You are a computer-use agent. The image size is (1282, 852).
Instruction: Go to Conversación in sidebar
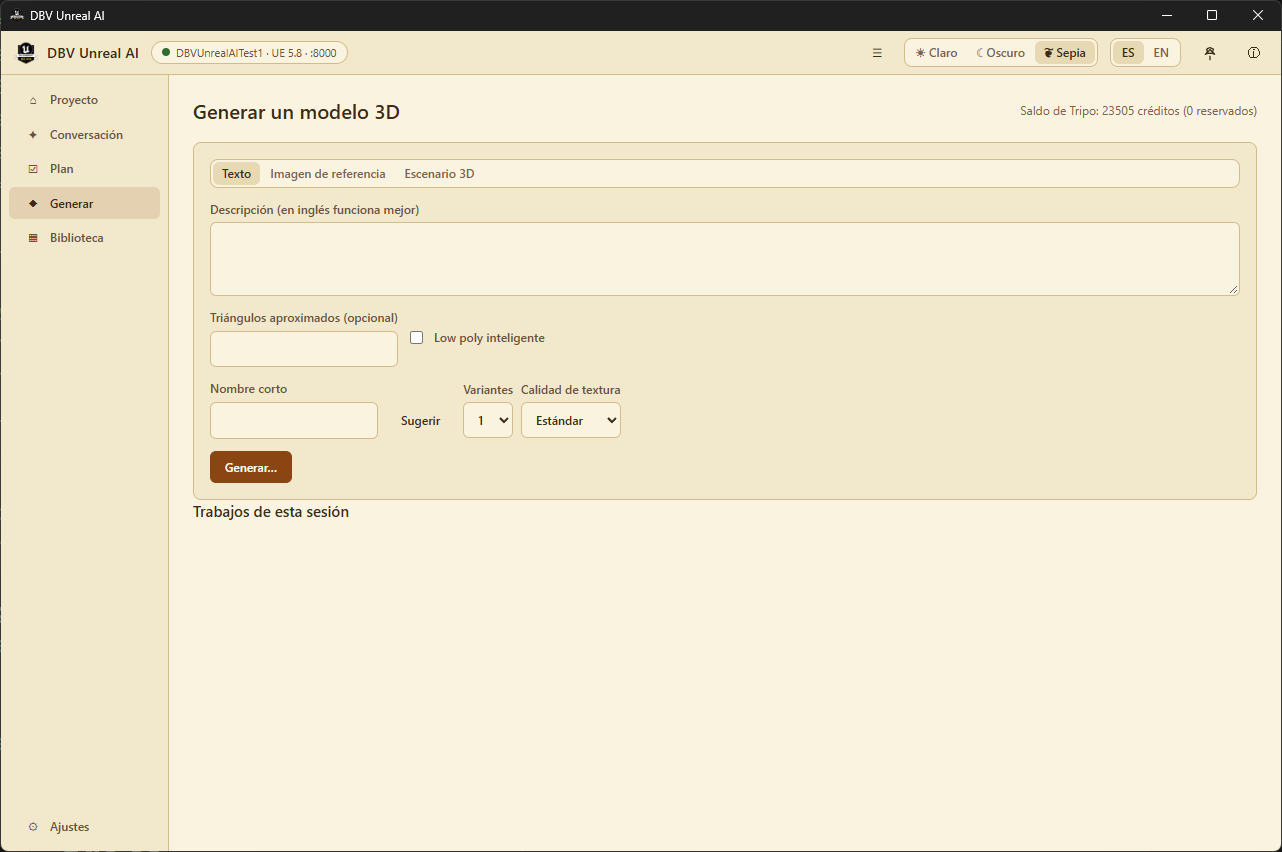click(x=84, y=135)
